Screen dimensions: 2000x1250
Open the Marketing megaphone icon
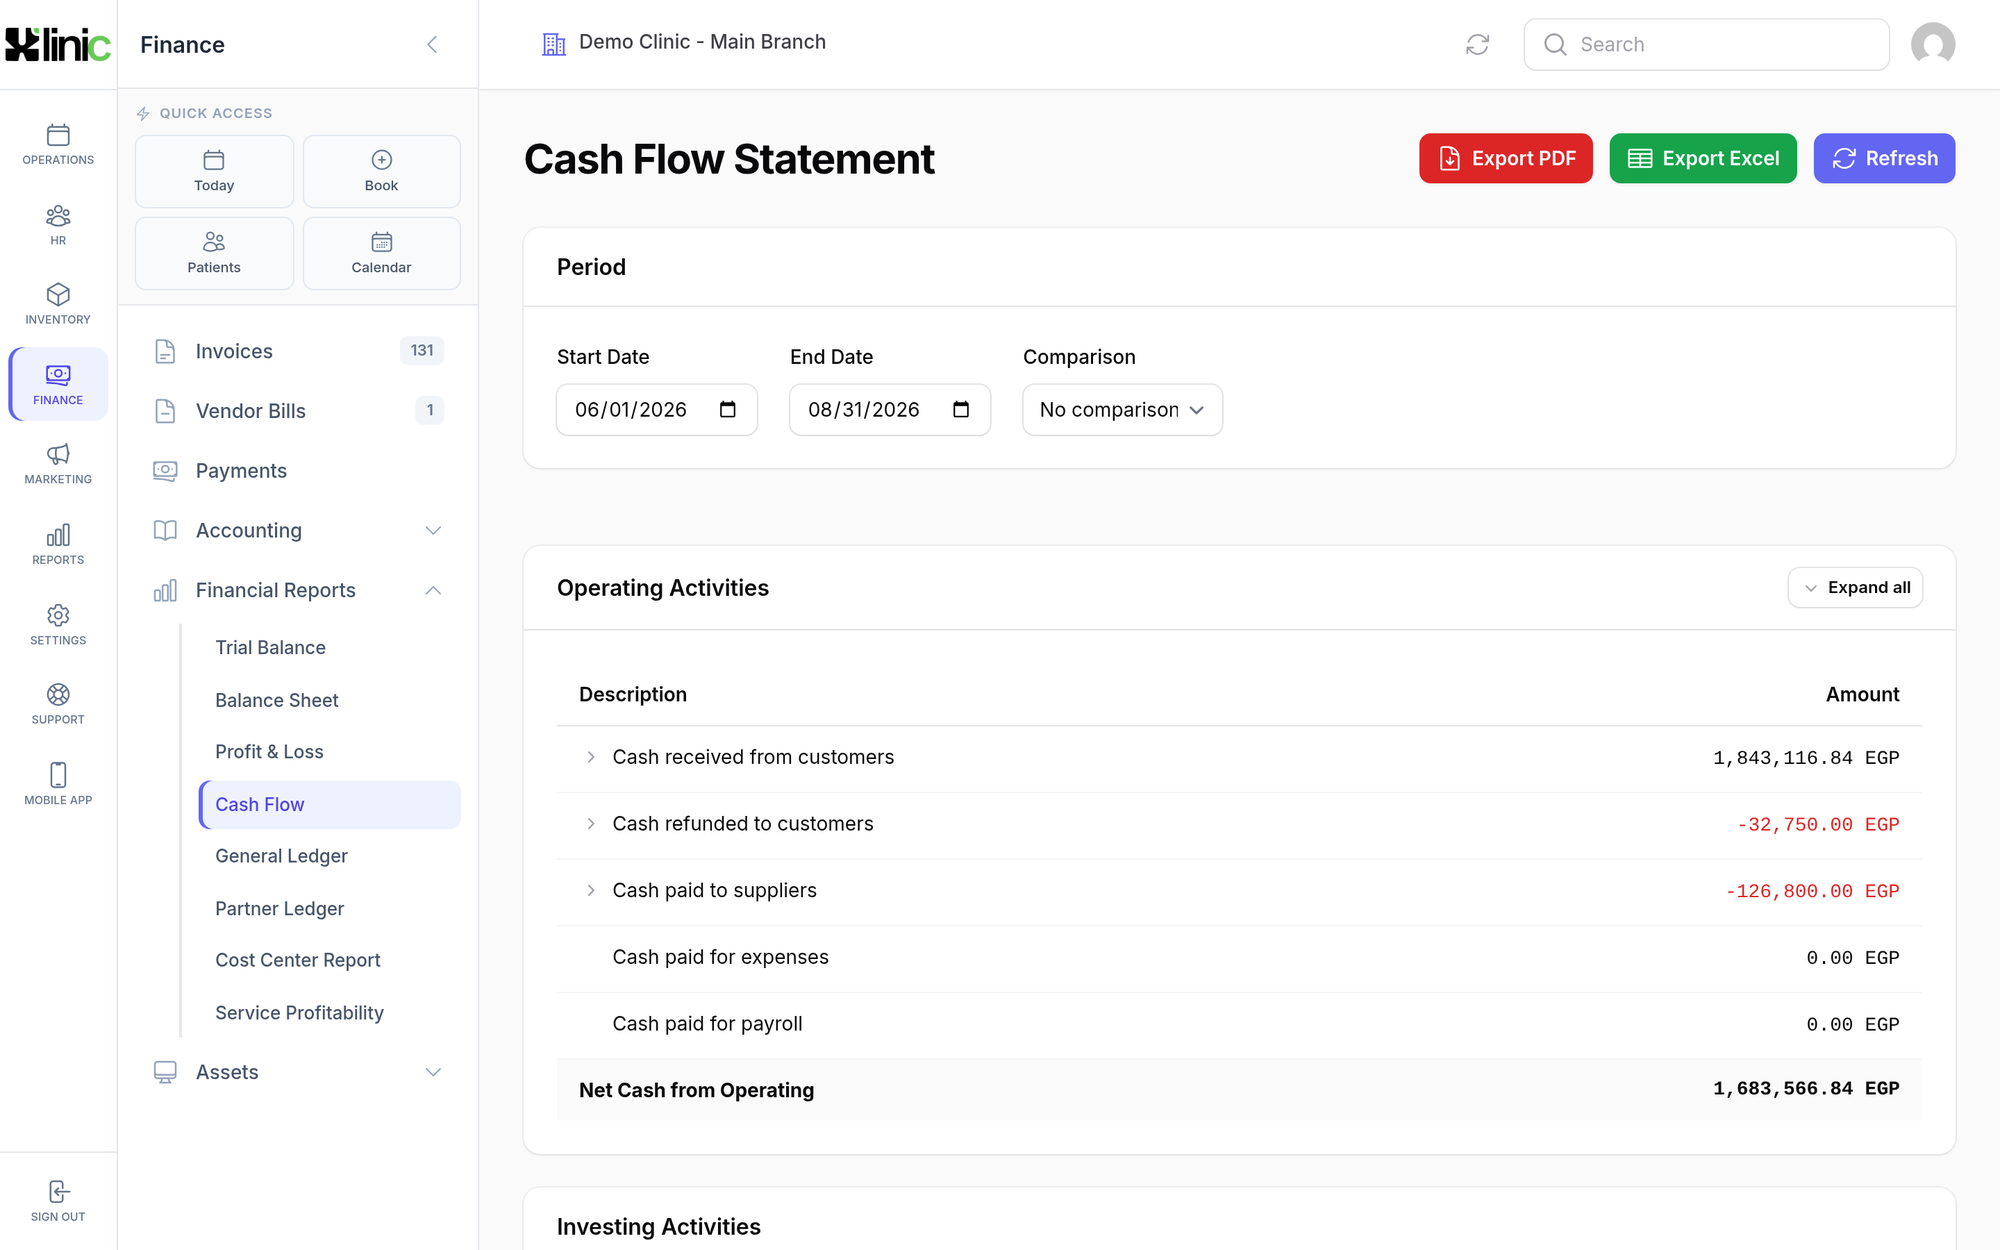coord(58,455)
